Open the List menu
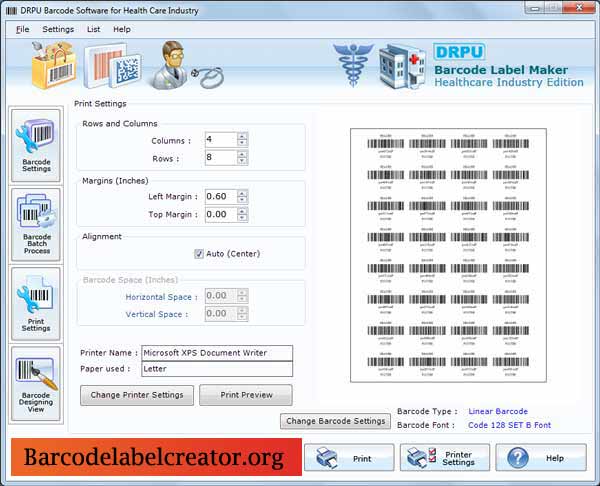This screenshot has height=486, width=600. 93,29
